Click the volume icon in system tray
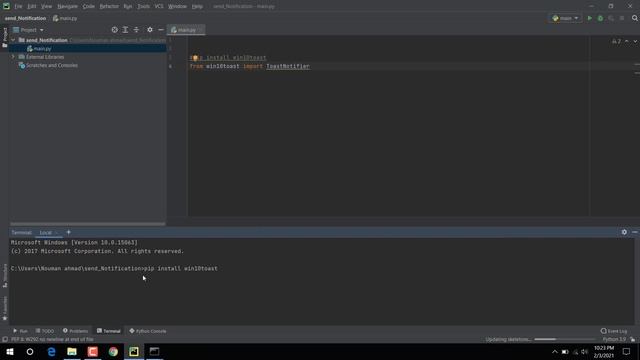The height and width of the screenshot is (360, 640). [x=584, y=351]
